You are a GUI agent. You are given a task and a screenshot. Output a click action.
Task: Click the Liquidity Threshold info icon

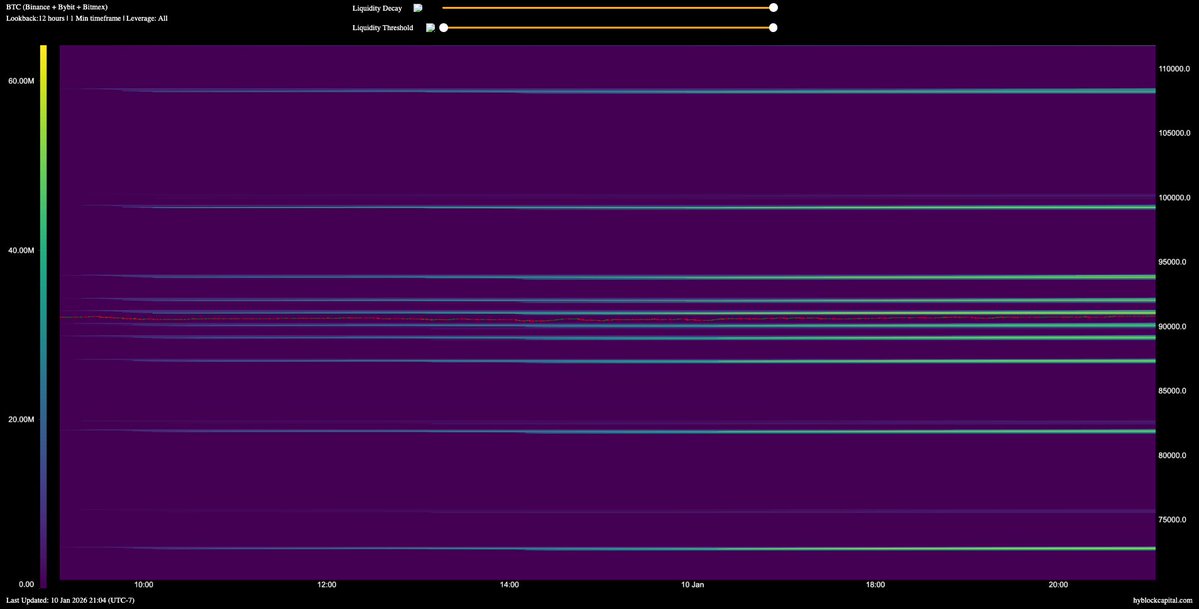coord(430,28)
